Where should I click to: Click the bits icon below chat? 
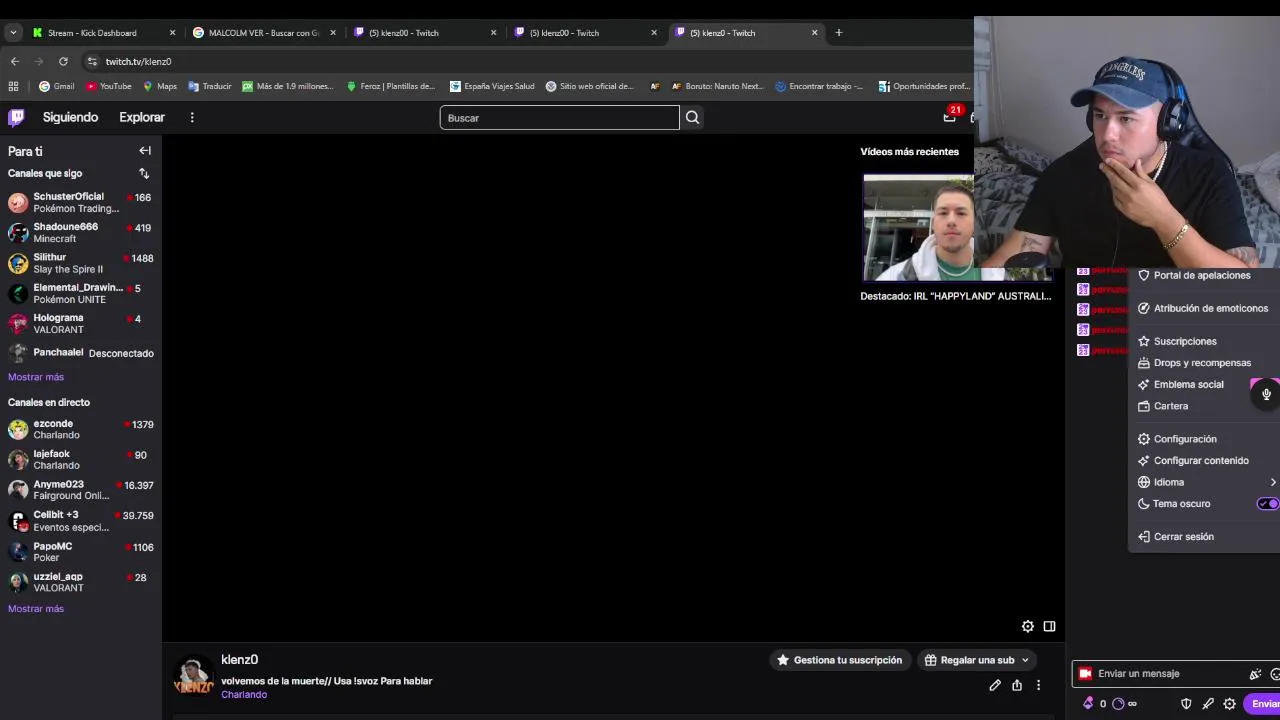[x=1088, y=703]
